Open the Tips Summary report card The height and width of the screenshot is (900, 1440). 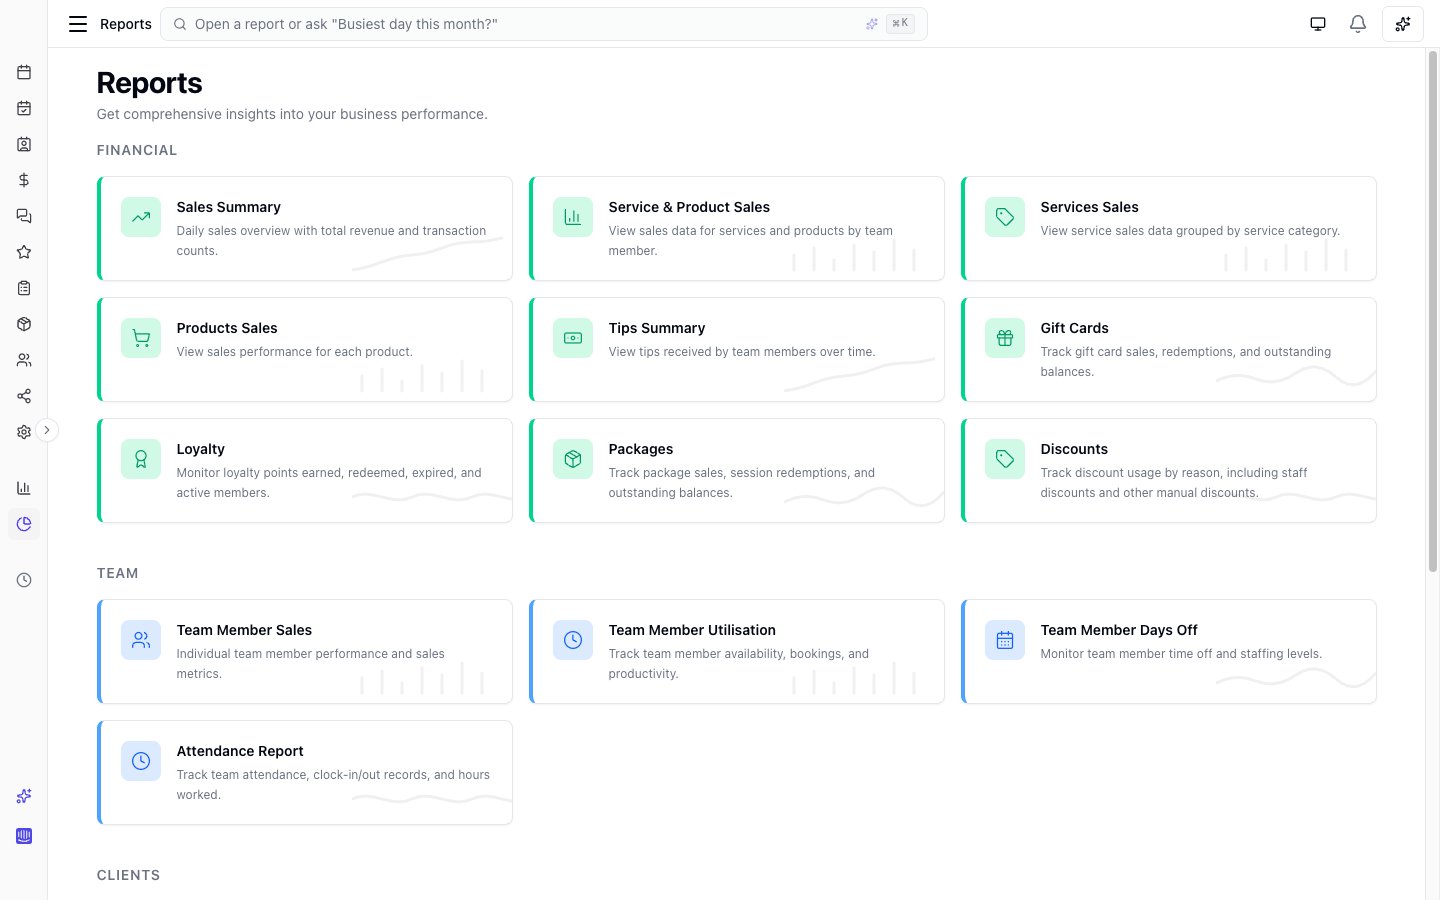(x=737, y=350)
